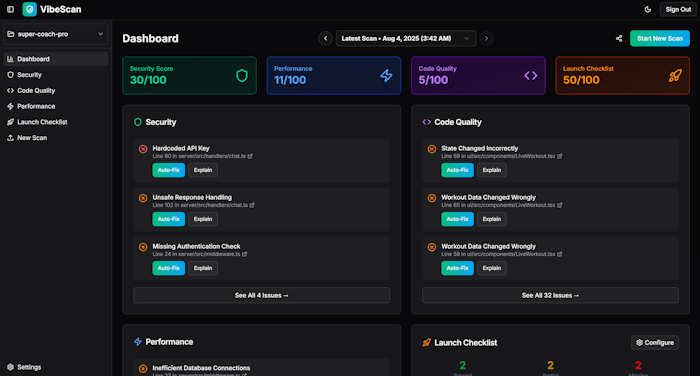The image size is (700, 376).
Task: Open external link for LiveWorkout.tsx line 65
Action: 560,205
